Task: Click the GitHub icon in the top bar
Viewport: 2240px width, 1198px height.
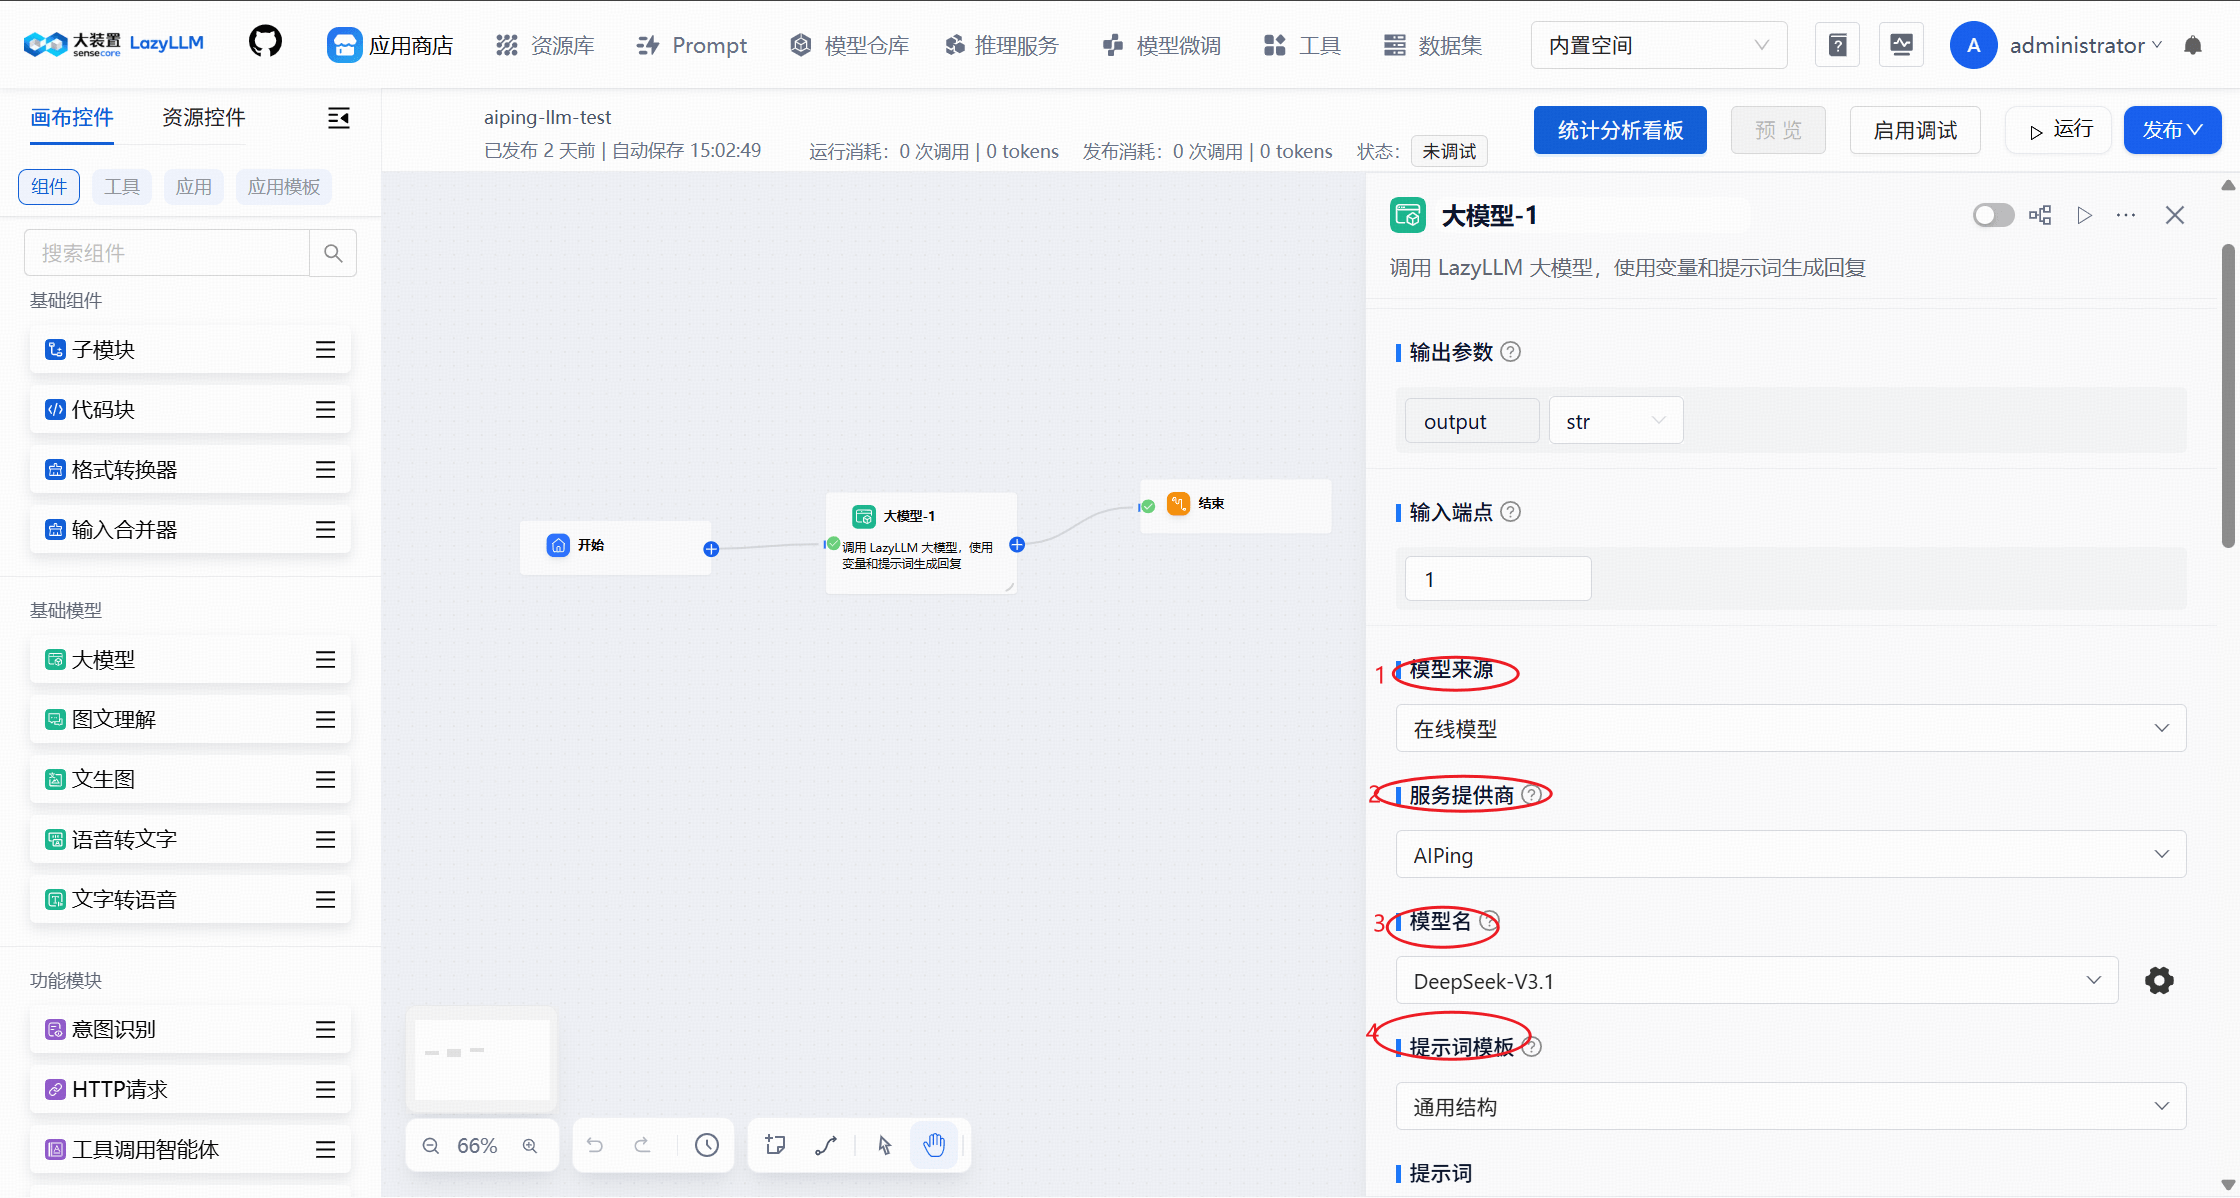Action: [264, 42]
